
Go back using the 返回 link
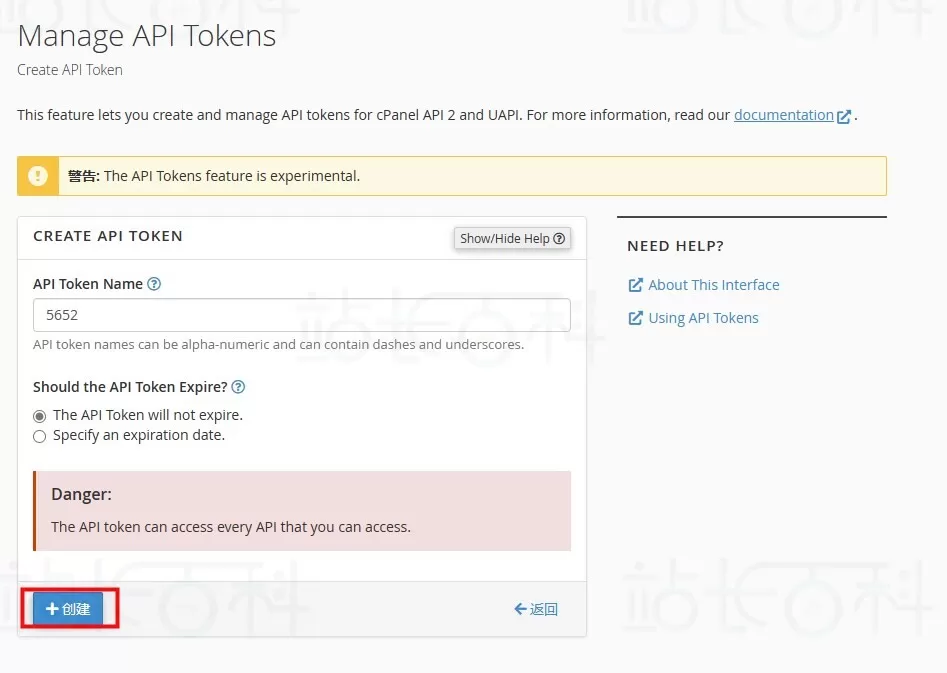[543, 609]
